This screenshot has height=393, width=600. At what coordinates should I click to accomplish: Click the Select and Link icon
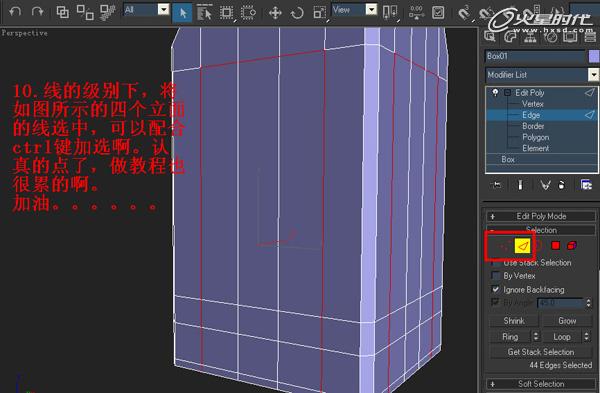[x=63, y=12]
